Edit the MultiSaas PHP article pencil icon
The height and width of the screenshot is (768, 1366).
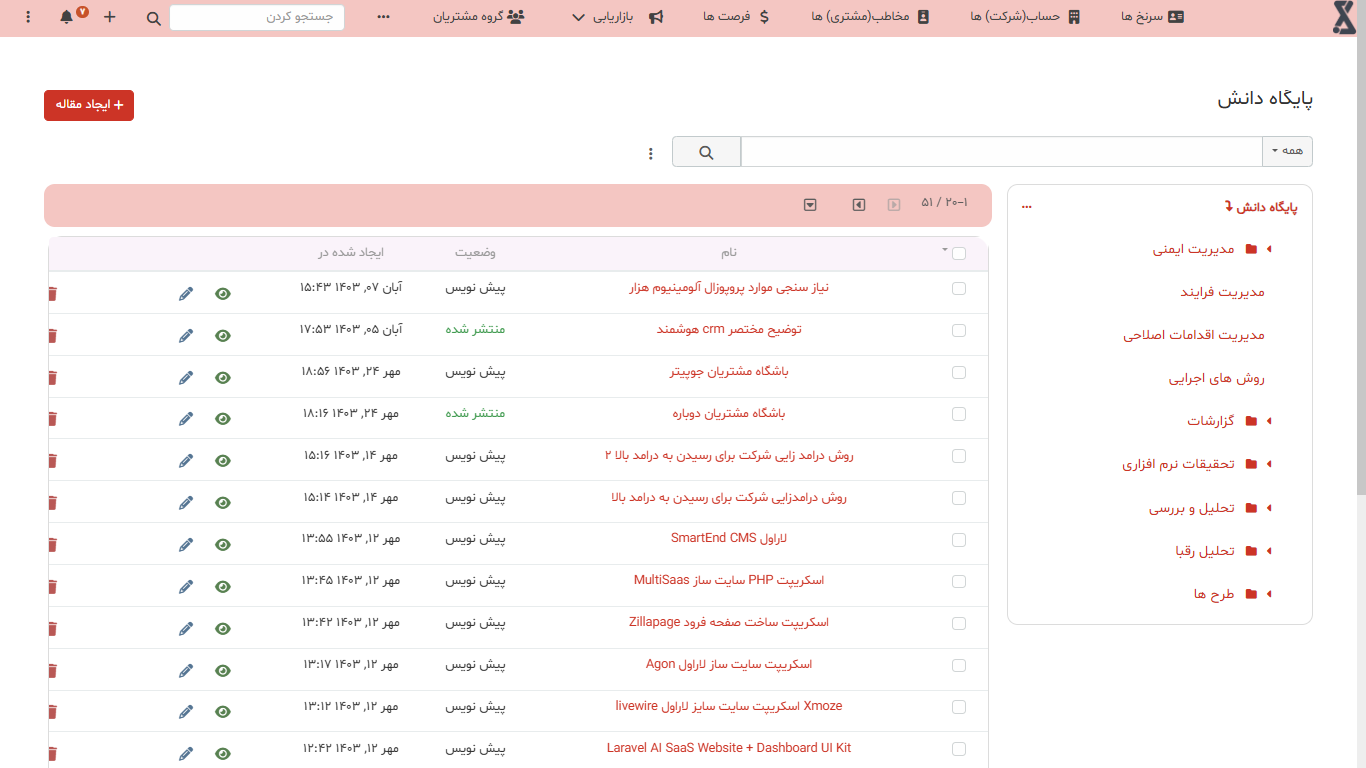point(186,586)
